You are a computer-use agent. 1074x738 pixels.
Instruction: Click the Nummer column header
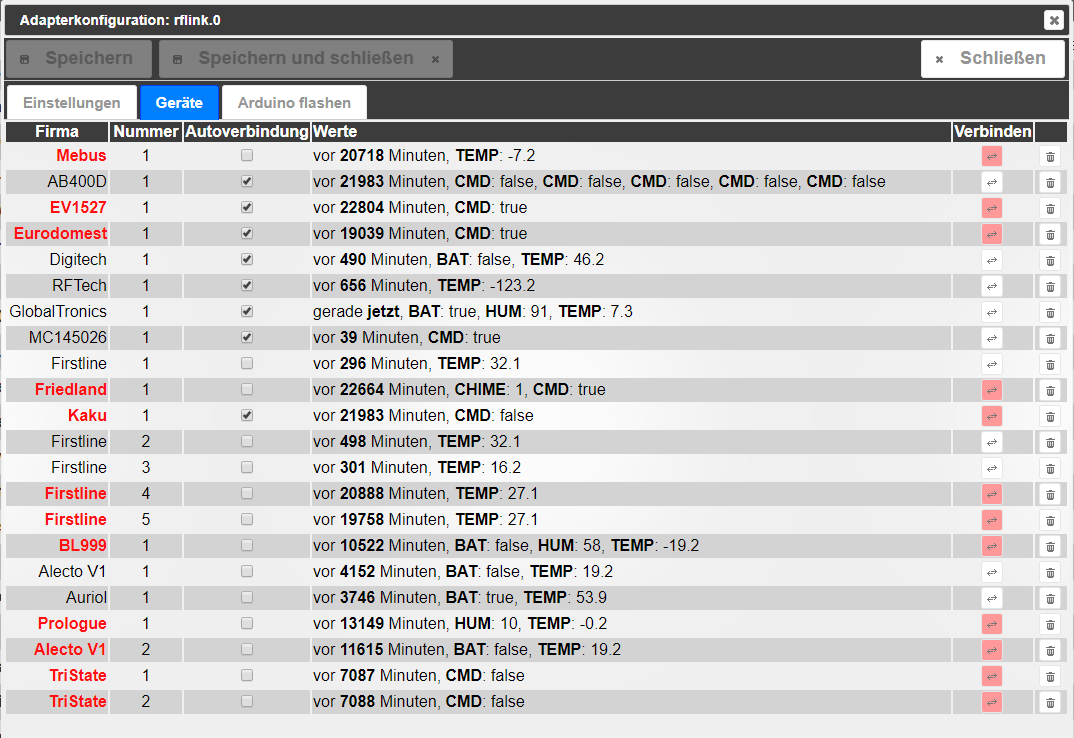(x=146, y=132)
